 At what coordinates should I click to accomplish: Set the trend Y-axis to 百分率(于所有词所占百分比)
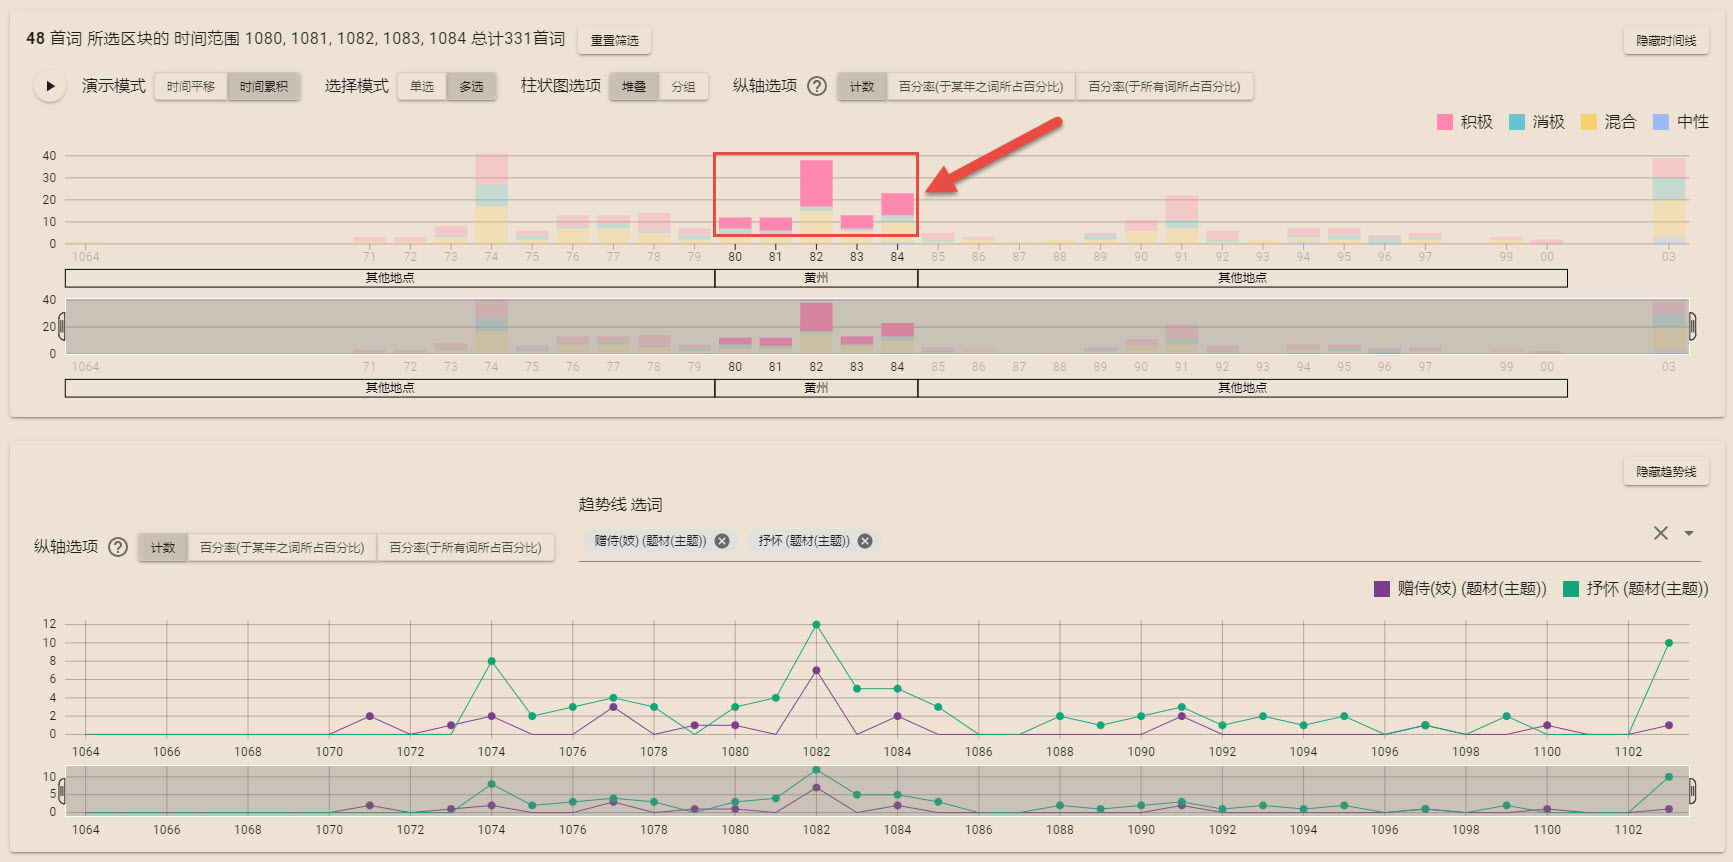(x=465, y=548)
